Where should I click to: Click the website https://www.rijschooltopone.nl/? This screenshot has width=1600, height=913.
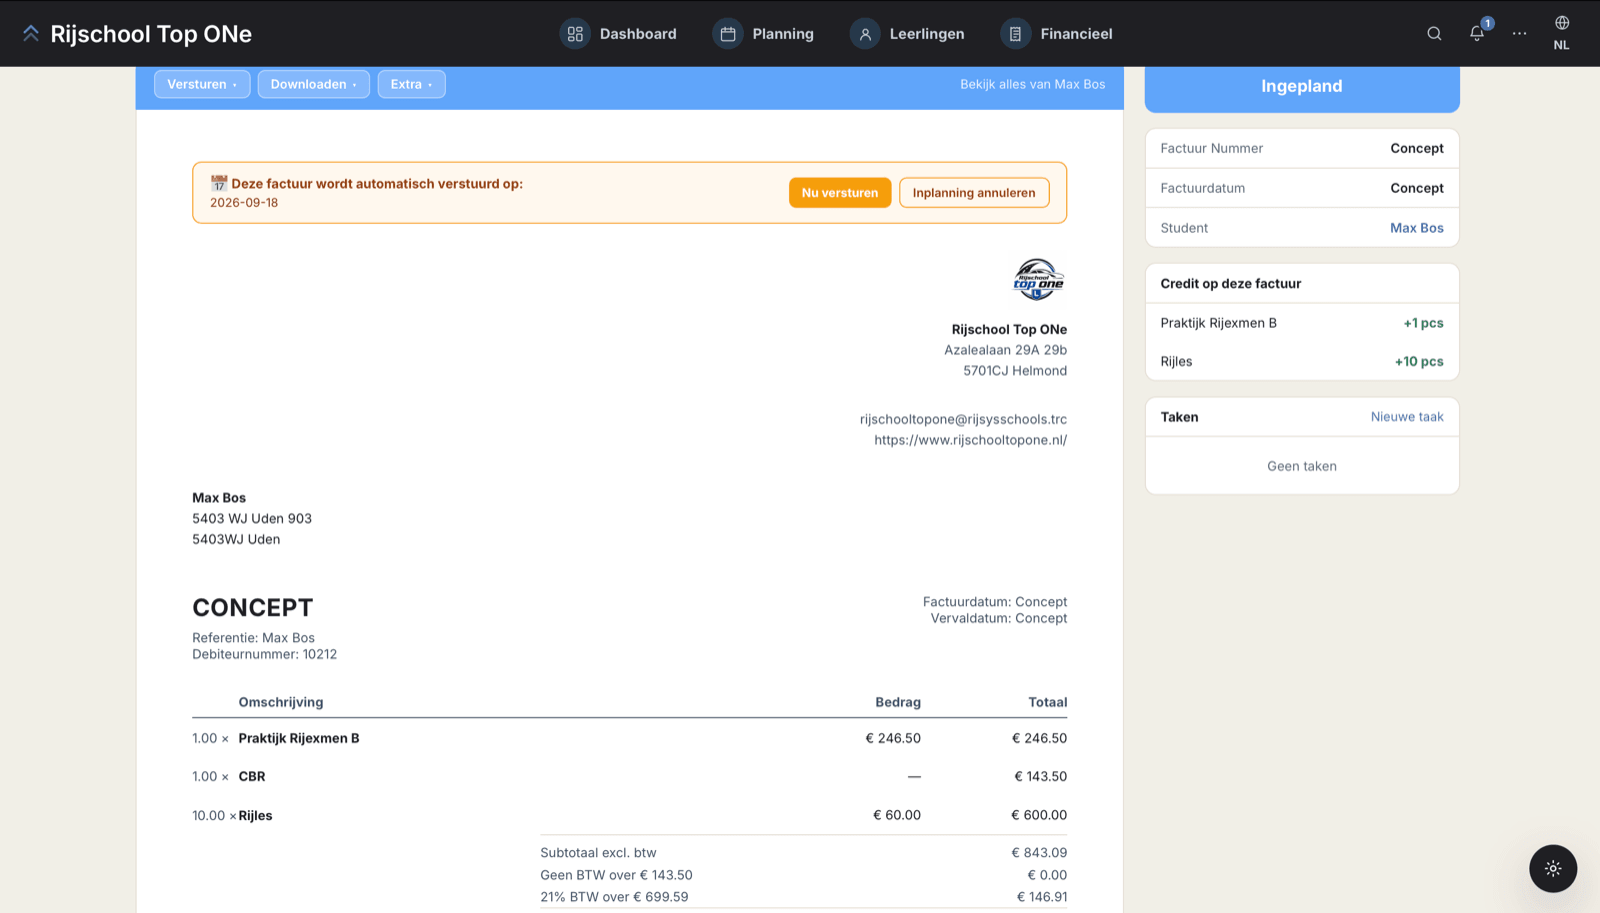pyautogui.click(x=970, y=440)
